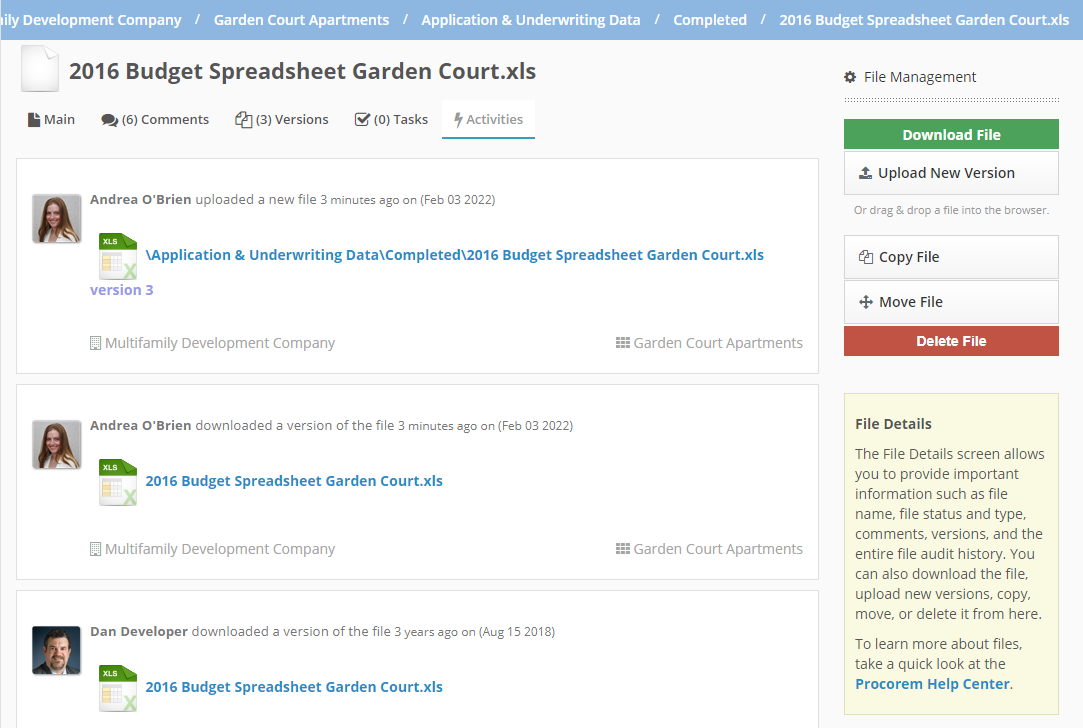Screen dimensions: 1083x728
Task: Click building icon in uploaded entry's company line
Action: pos(95,343)
